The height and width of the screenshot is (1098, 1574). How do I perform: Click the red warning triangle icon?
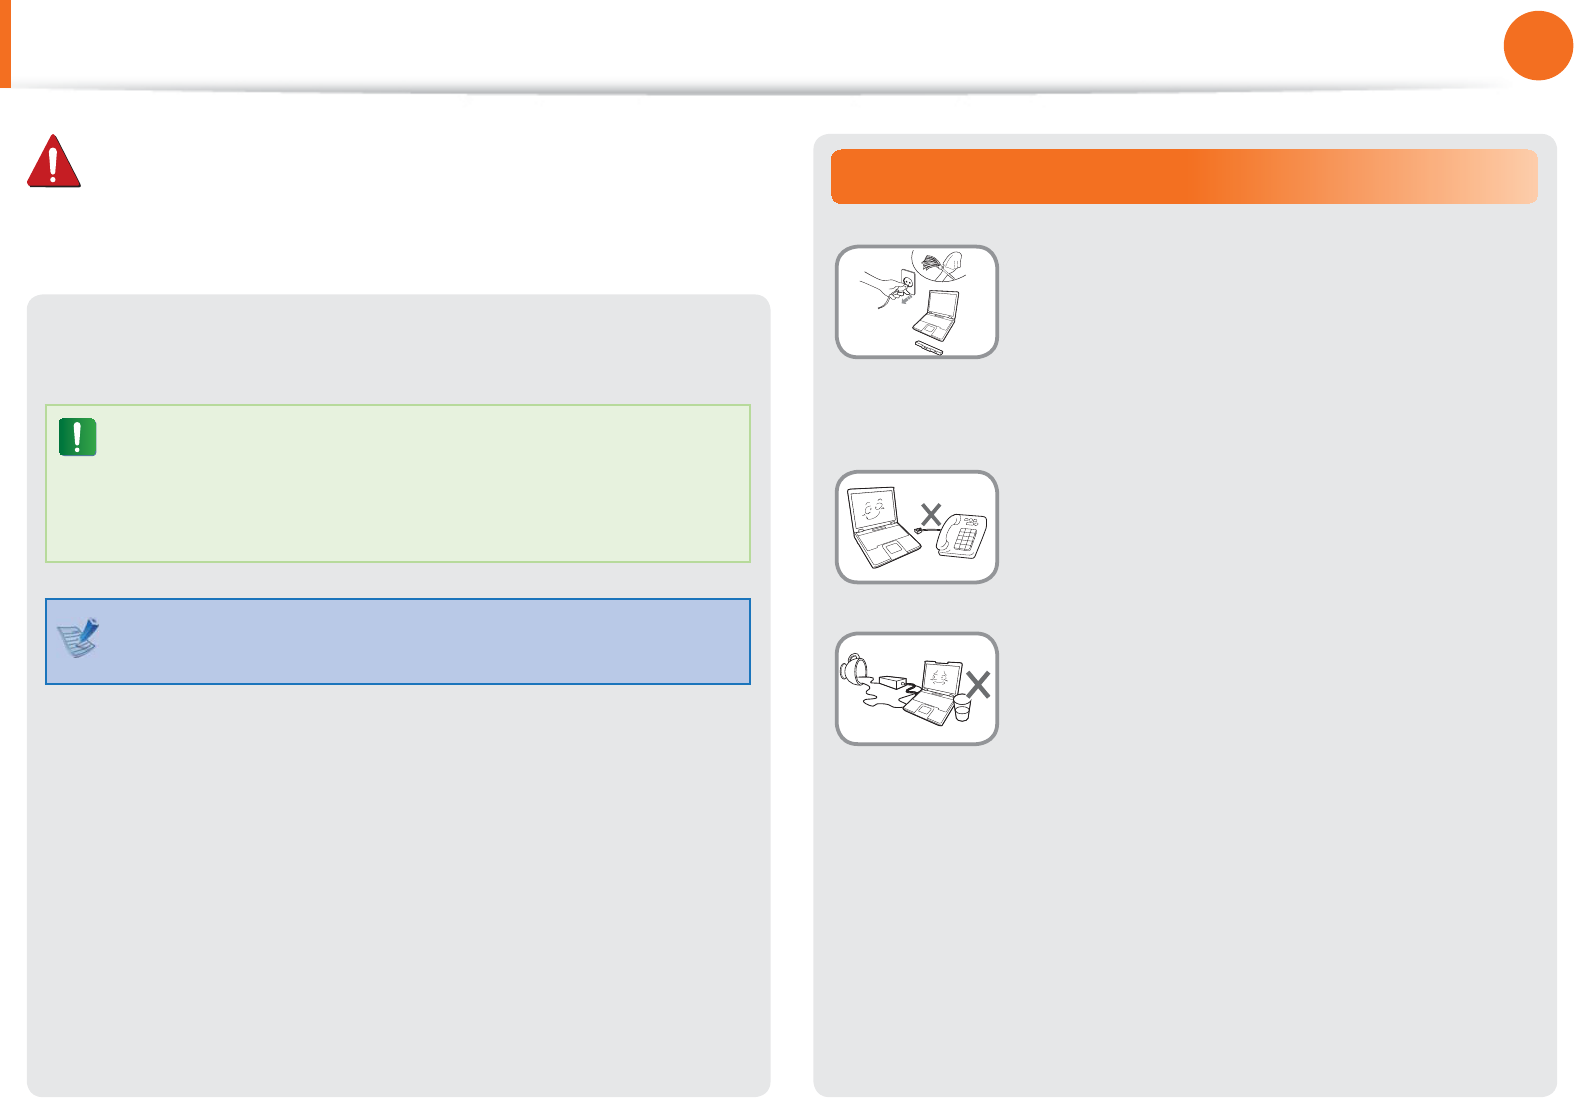click(54, 161)
